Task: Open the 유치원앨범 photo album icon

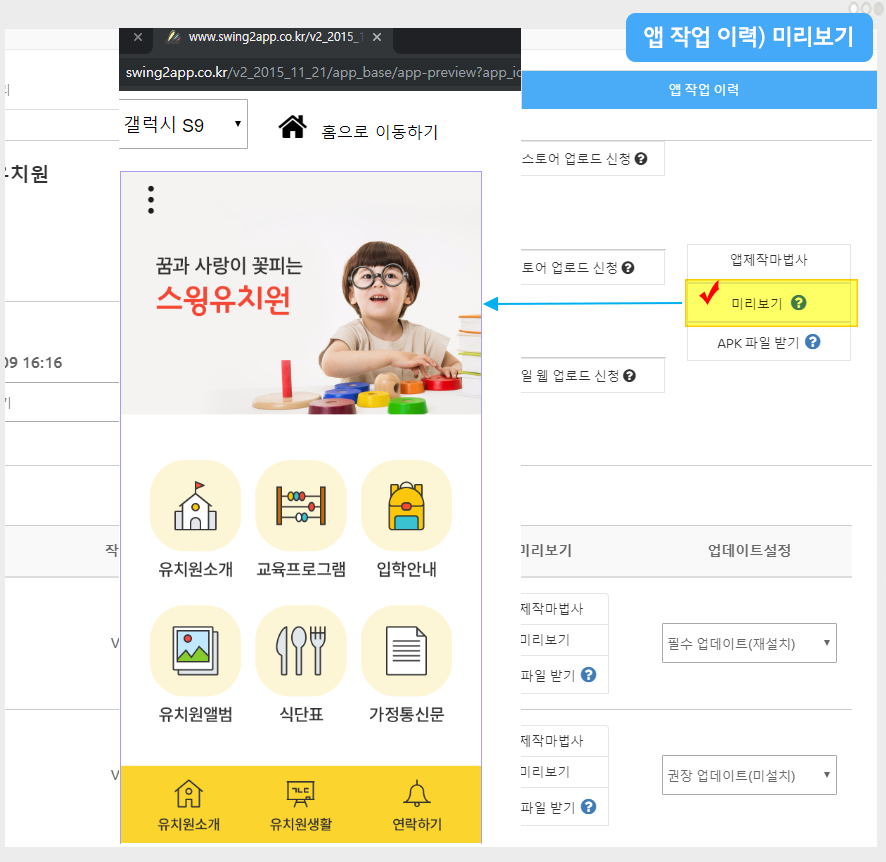Action: click(x=195, y=651)
